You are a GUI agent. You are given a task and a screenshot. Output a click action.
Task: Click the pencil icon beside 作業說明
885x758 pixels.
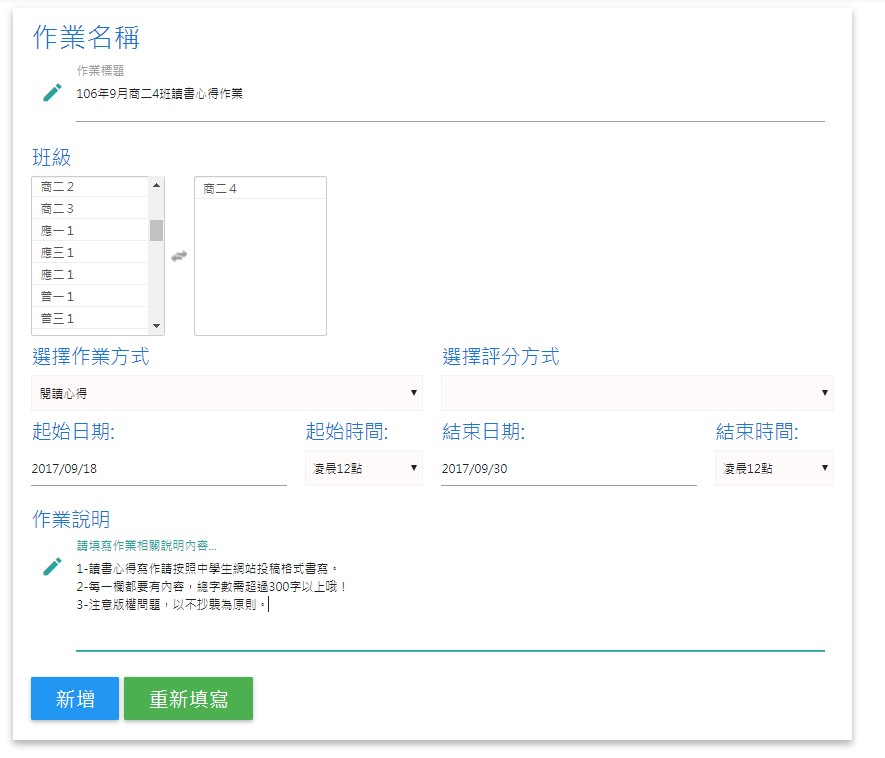click(52, 567)
